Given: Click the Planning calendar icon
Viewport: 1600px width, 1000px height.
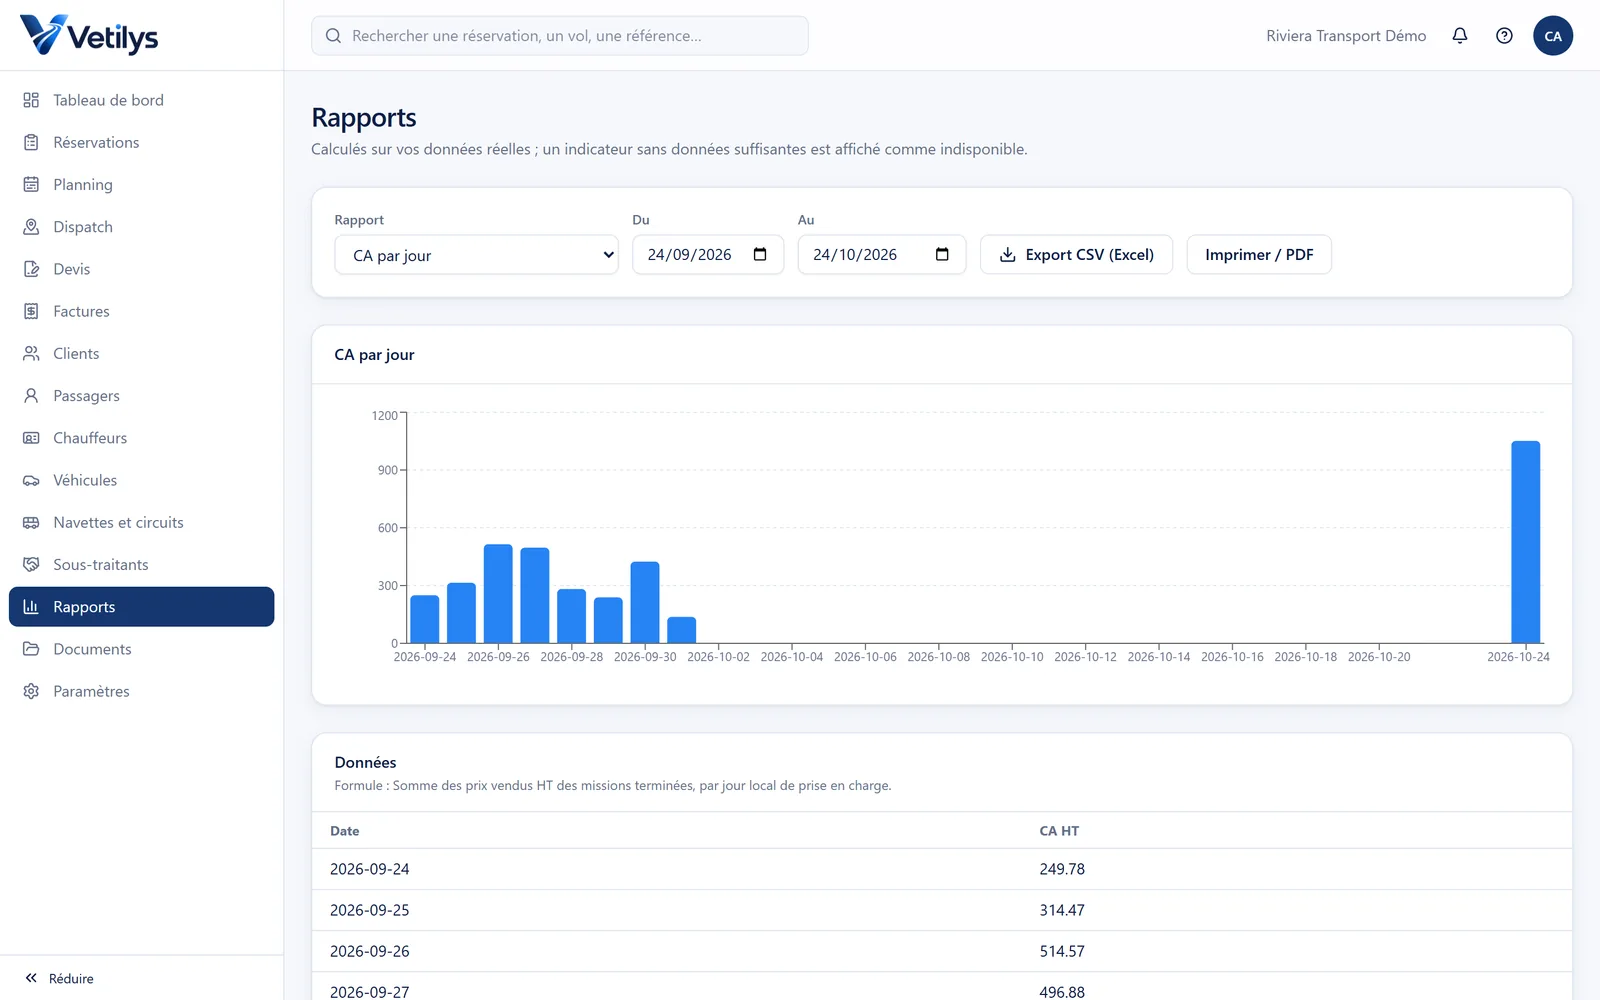Looking at the screenshot, I should click(31, 184).
